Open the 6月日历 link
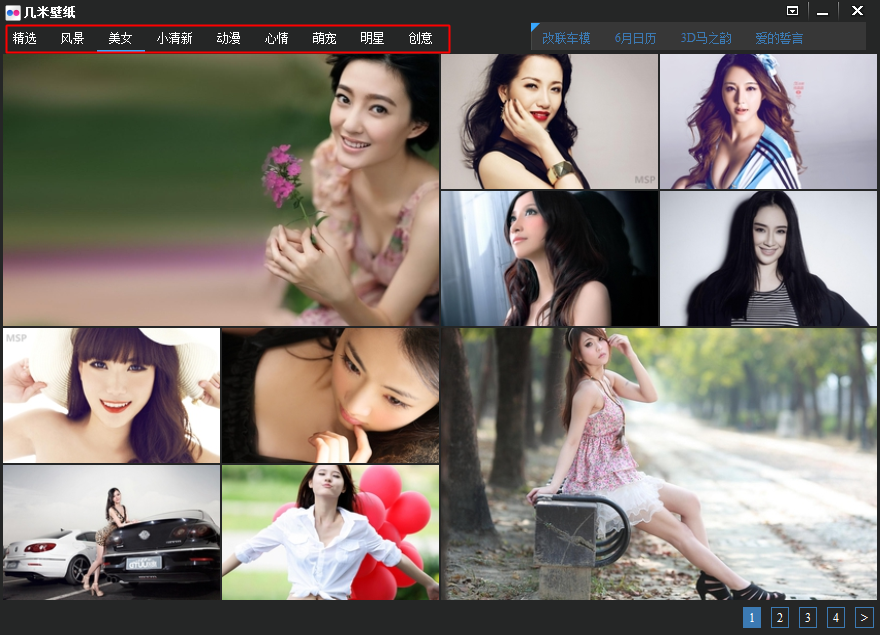880x635 pixels. (635, 38)
